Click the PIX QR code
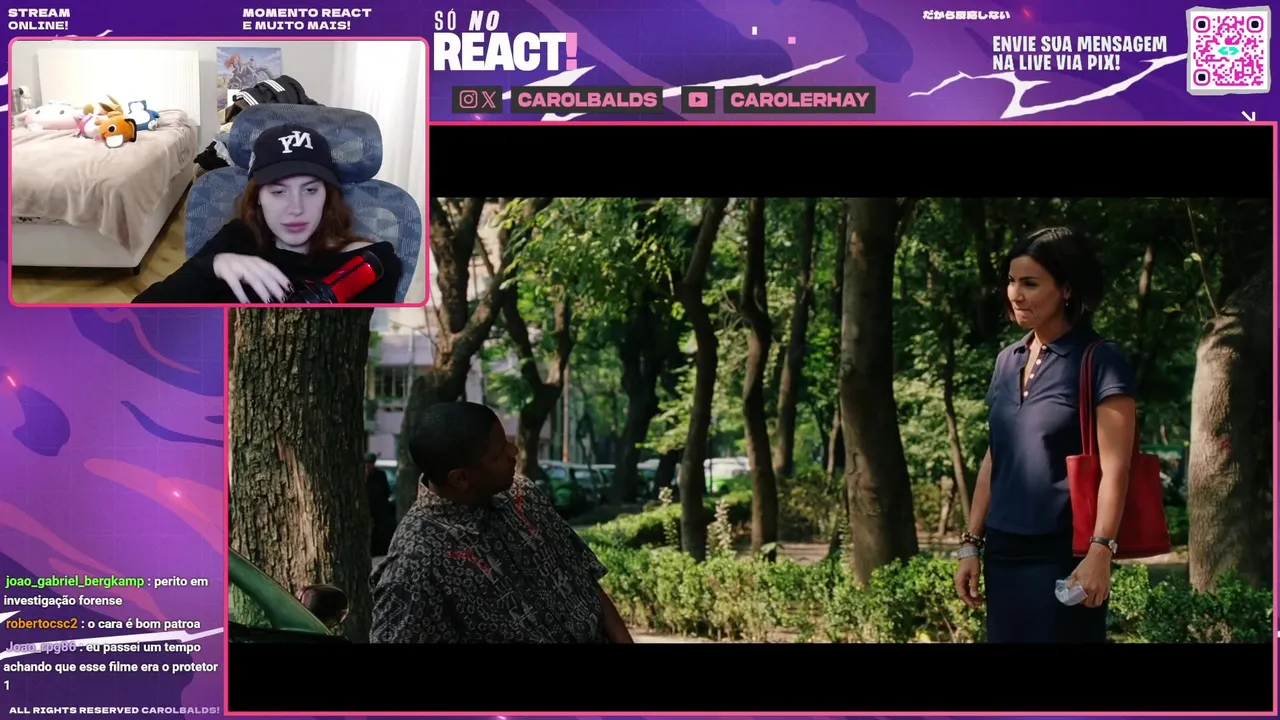The width and height of the screenshot is (1280, 720). click(x=1228, y=50)
